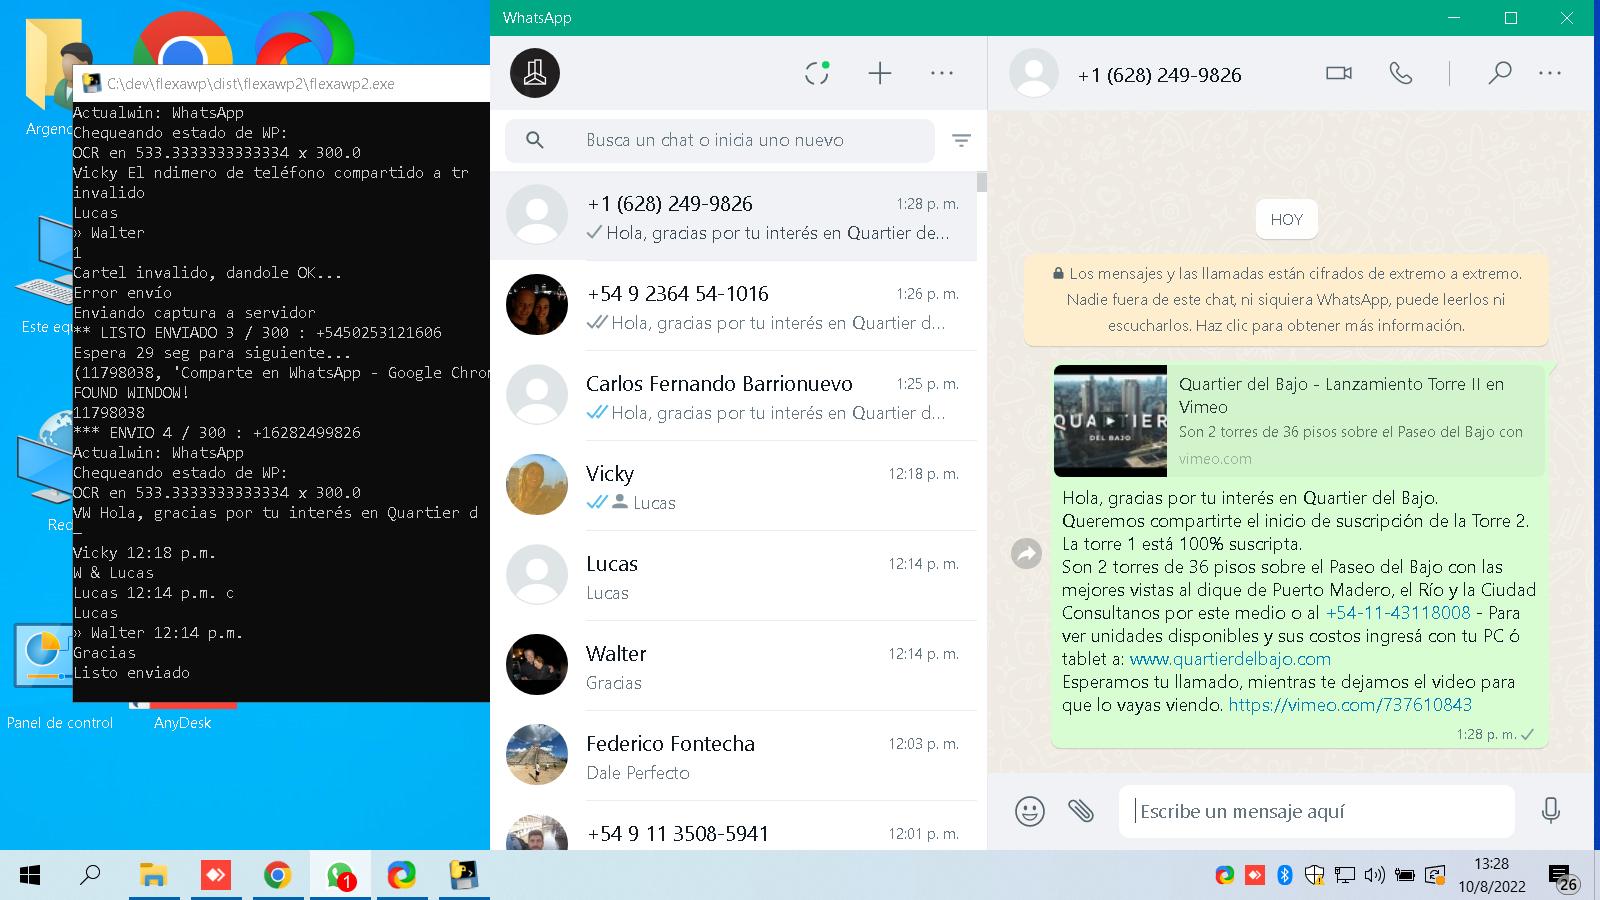Open Carlos Fernando Barrionuevo's chat
The image size is (1600, 900).
(x=733, y=397)
